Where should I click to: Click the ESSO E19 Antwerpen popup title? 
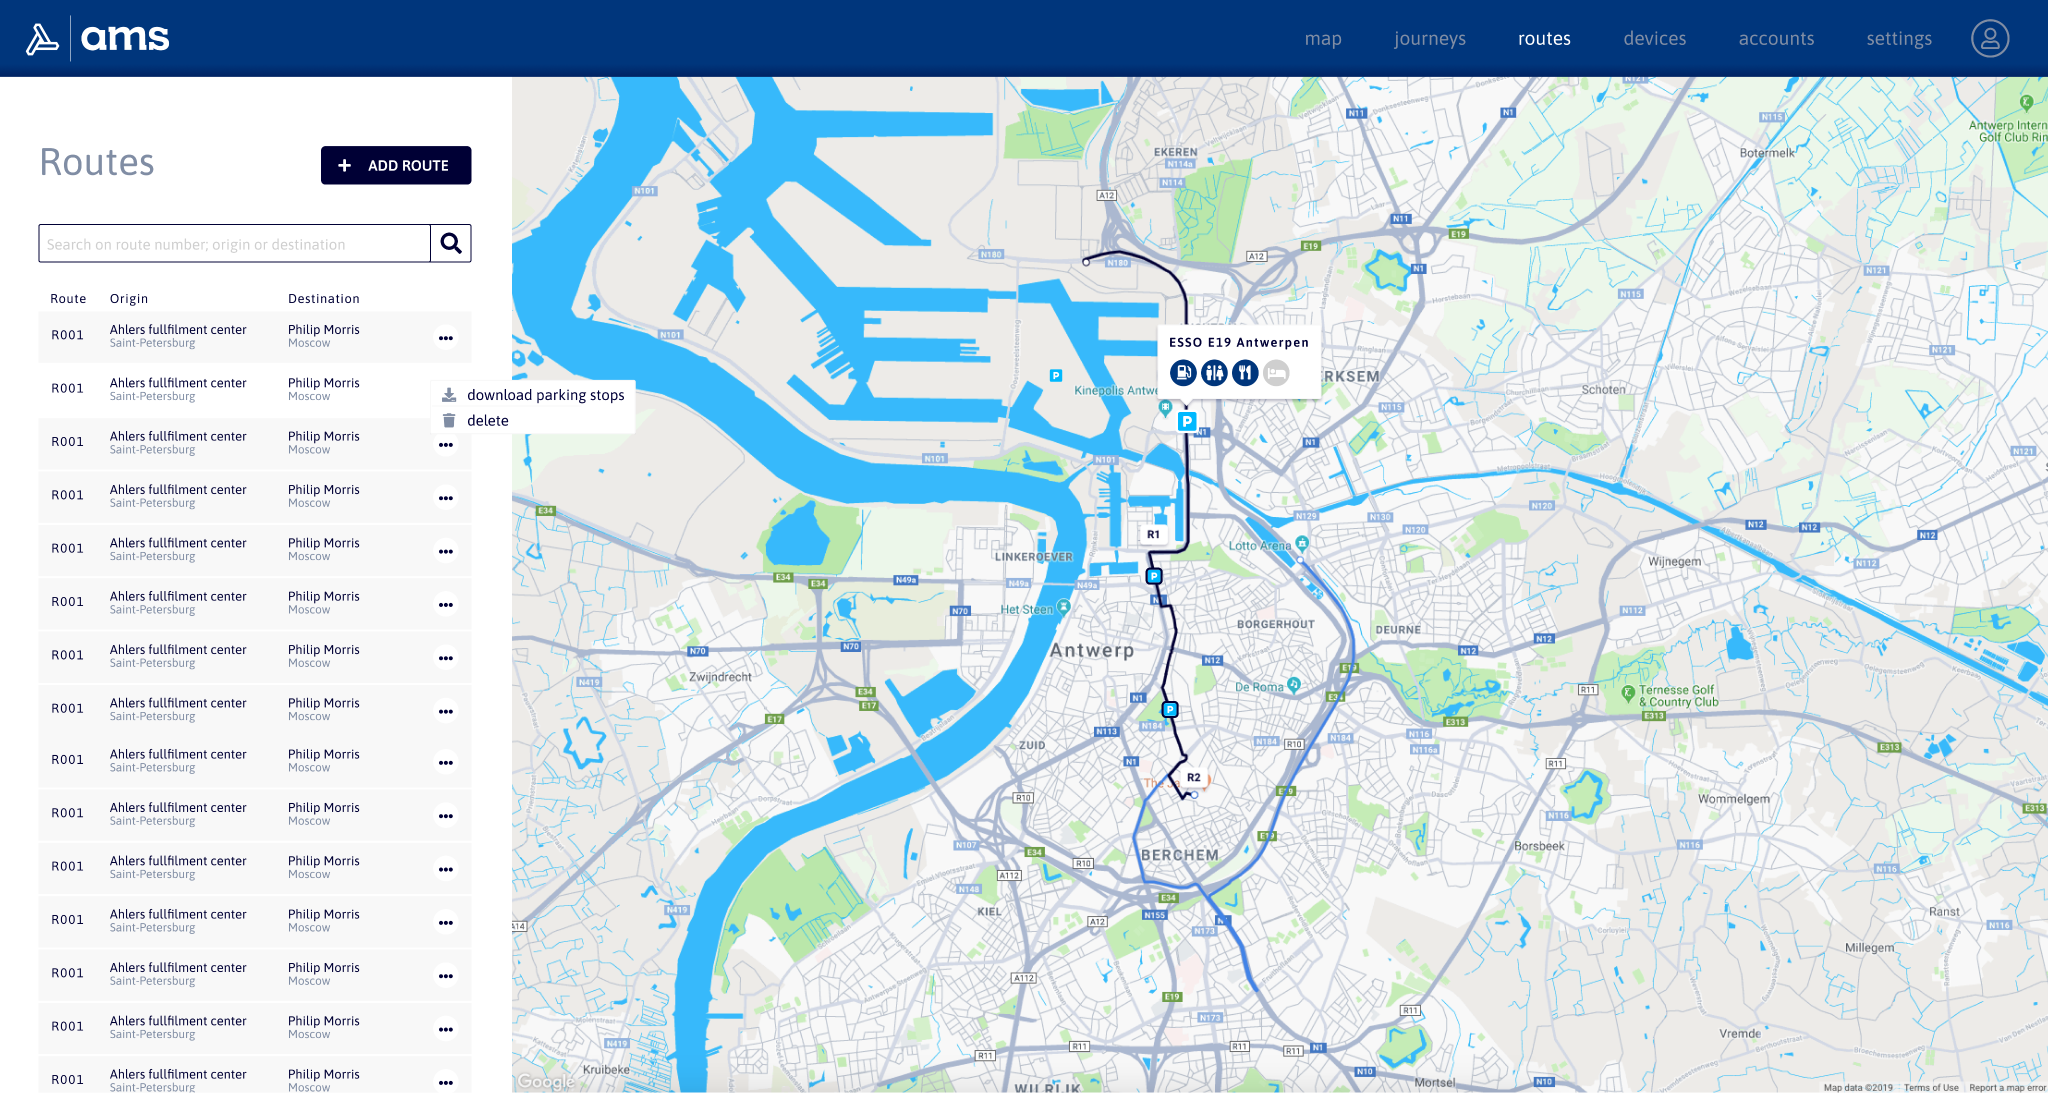(x=1239, y=342)
